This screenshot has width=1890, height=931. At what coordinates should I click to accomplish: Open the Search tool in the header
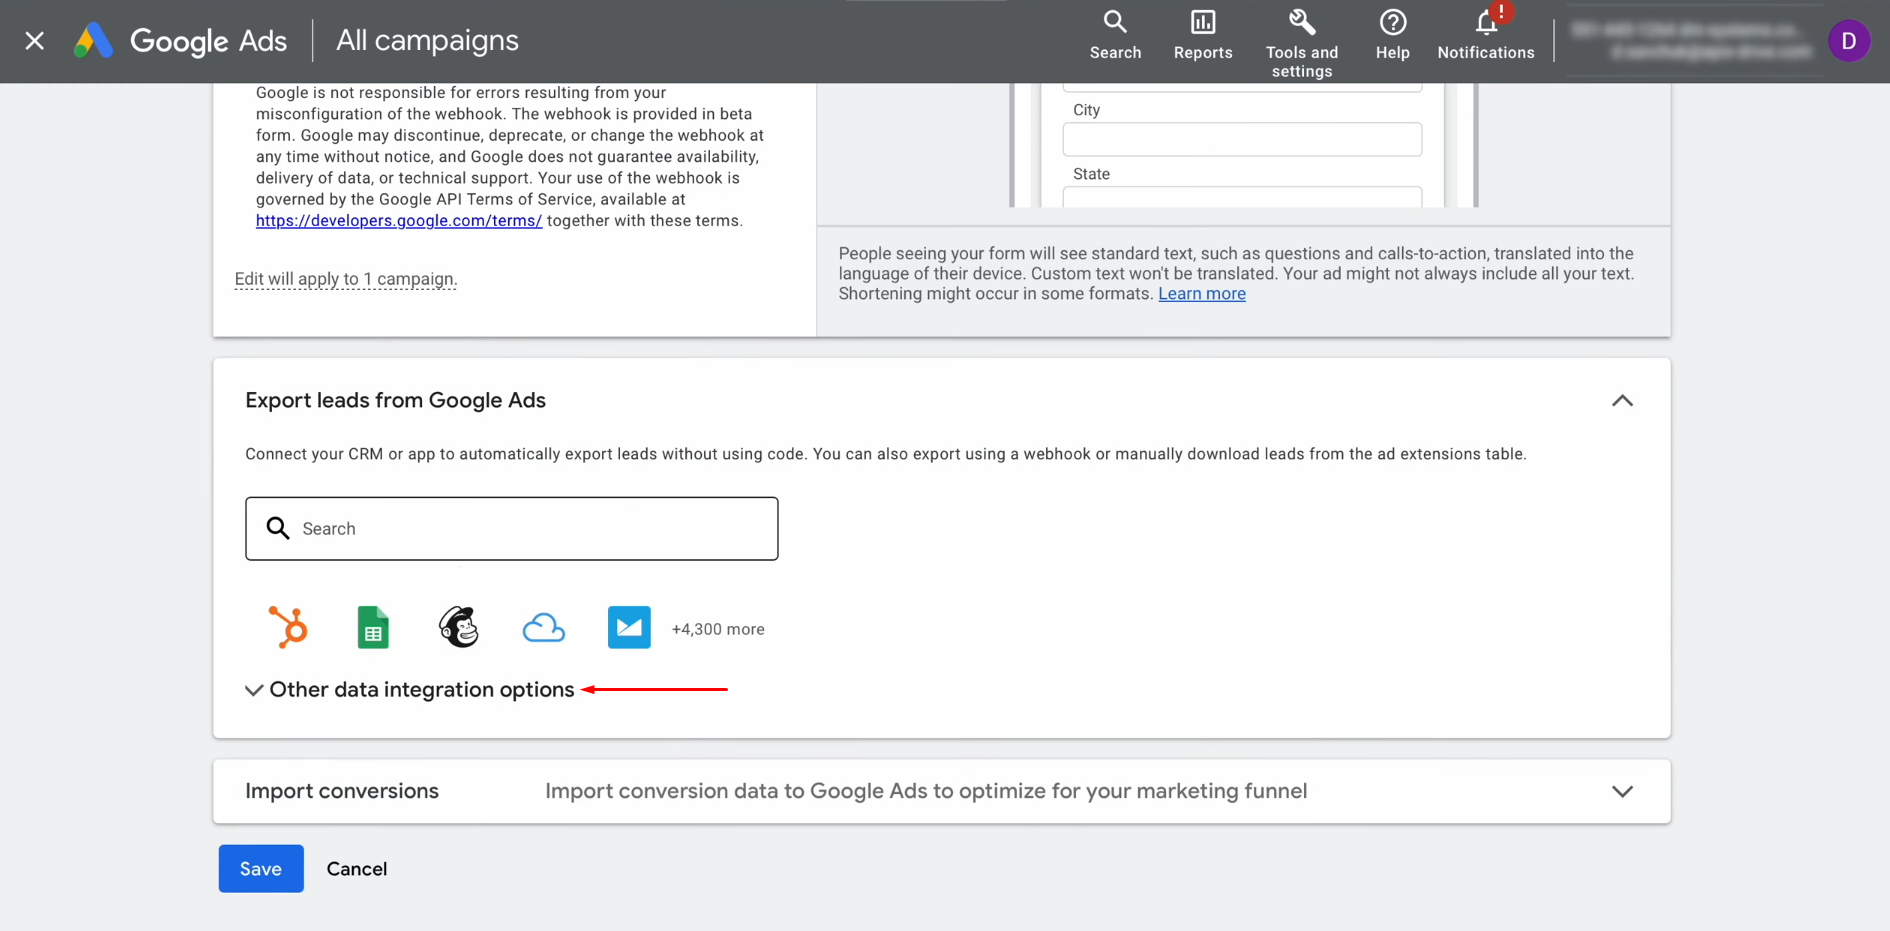point(1115,35)
